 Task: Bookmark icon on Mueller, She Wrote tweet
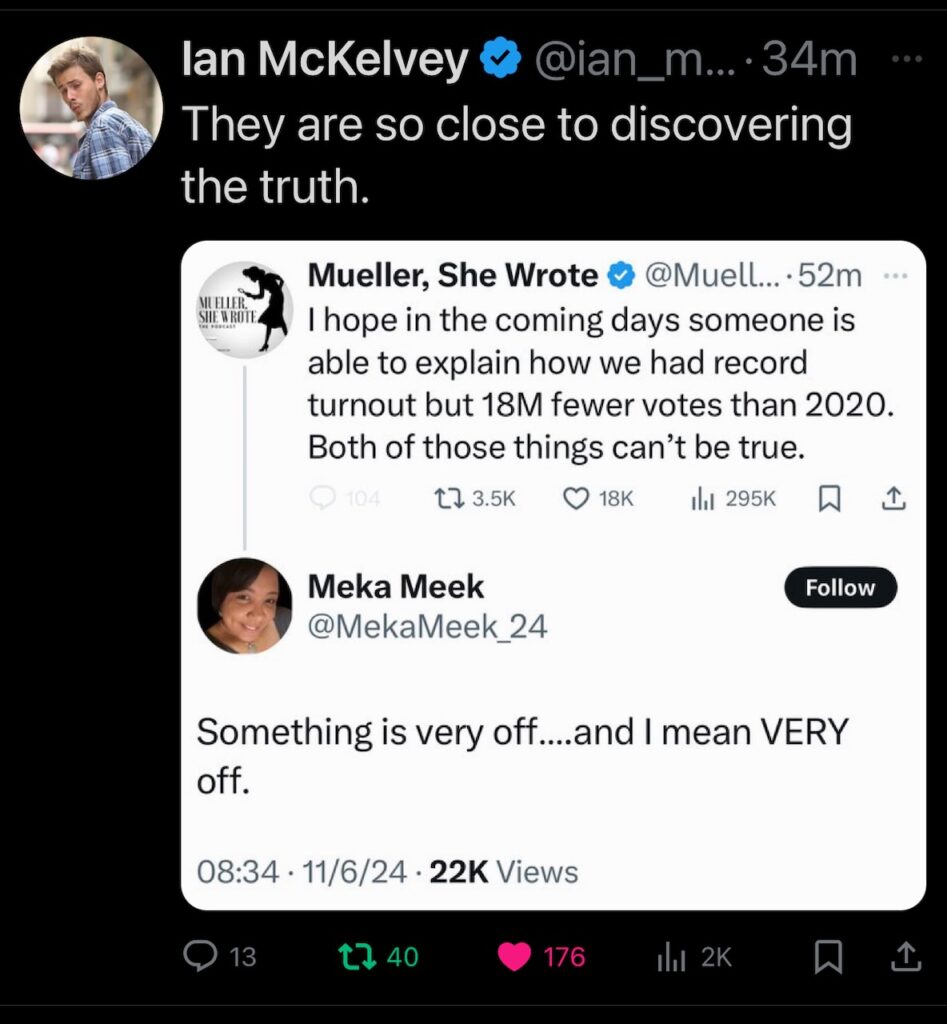click(x=829, y=498)
